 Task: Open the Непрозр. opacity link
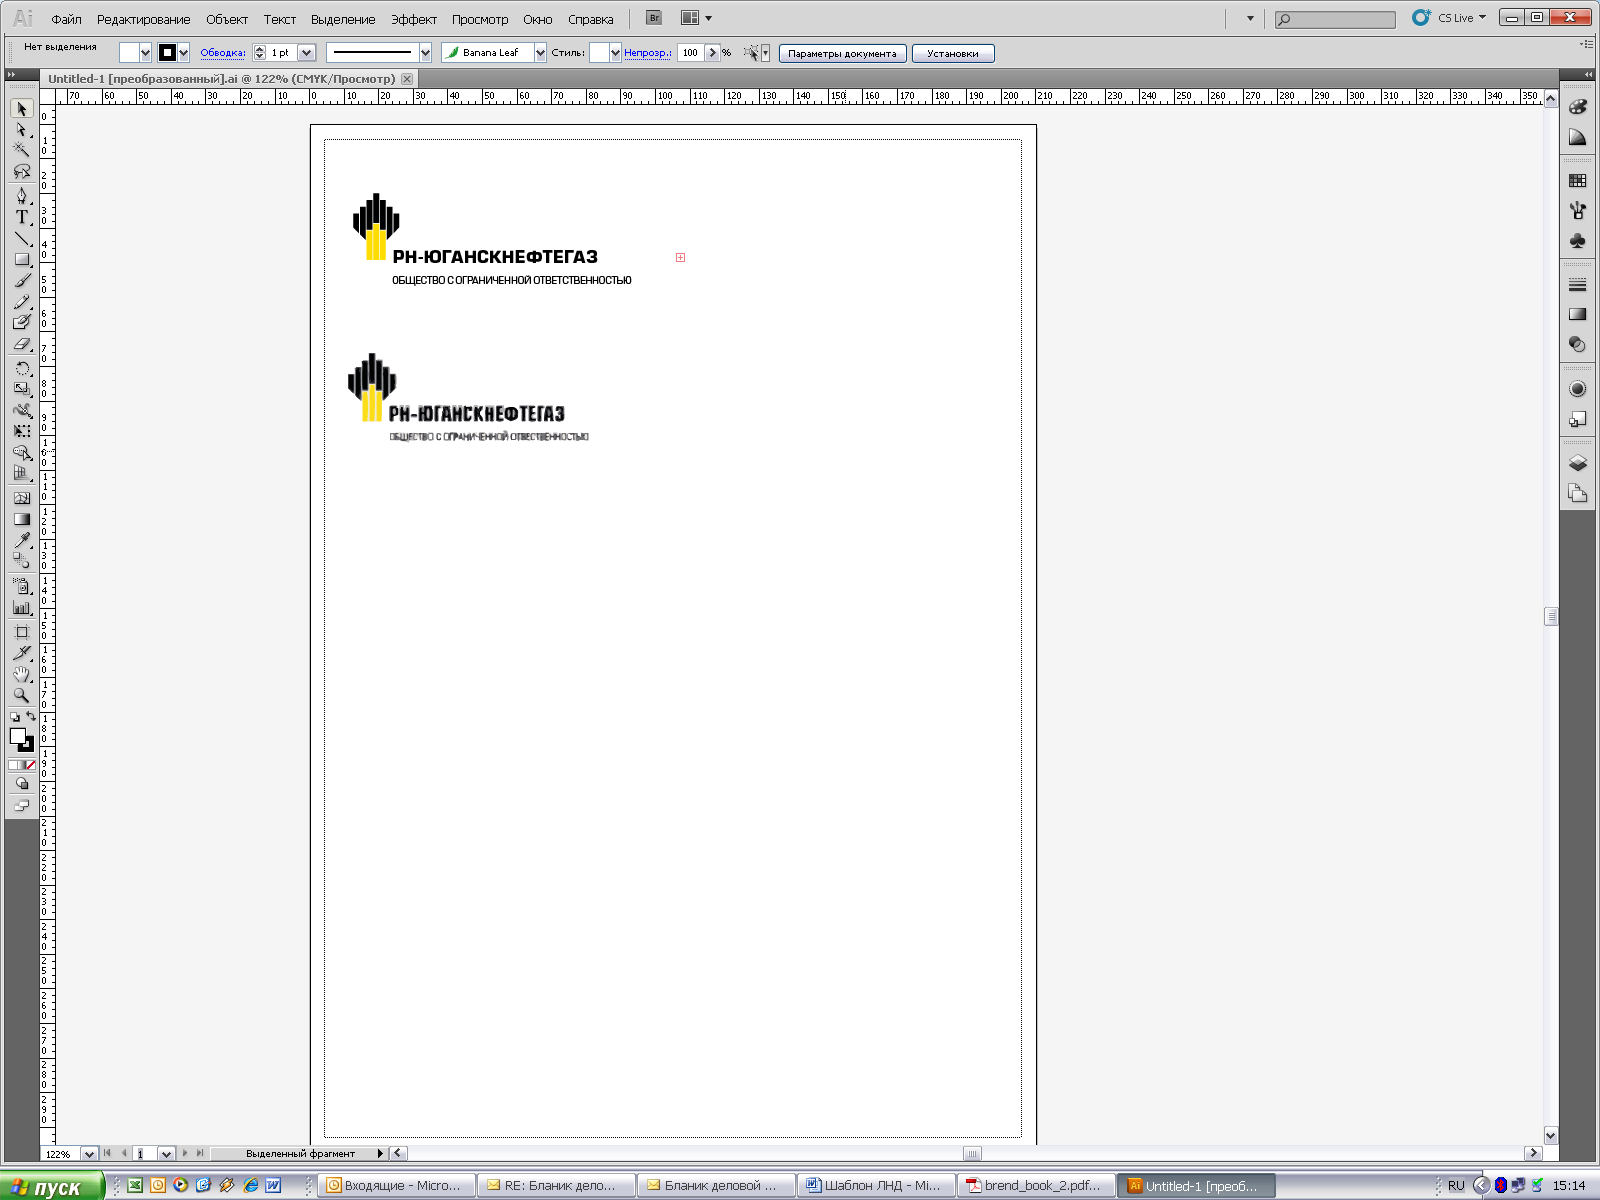pyautogui.click(x=647, y=53)
